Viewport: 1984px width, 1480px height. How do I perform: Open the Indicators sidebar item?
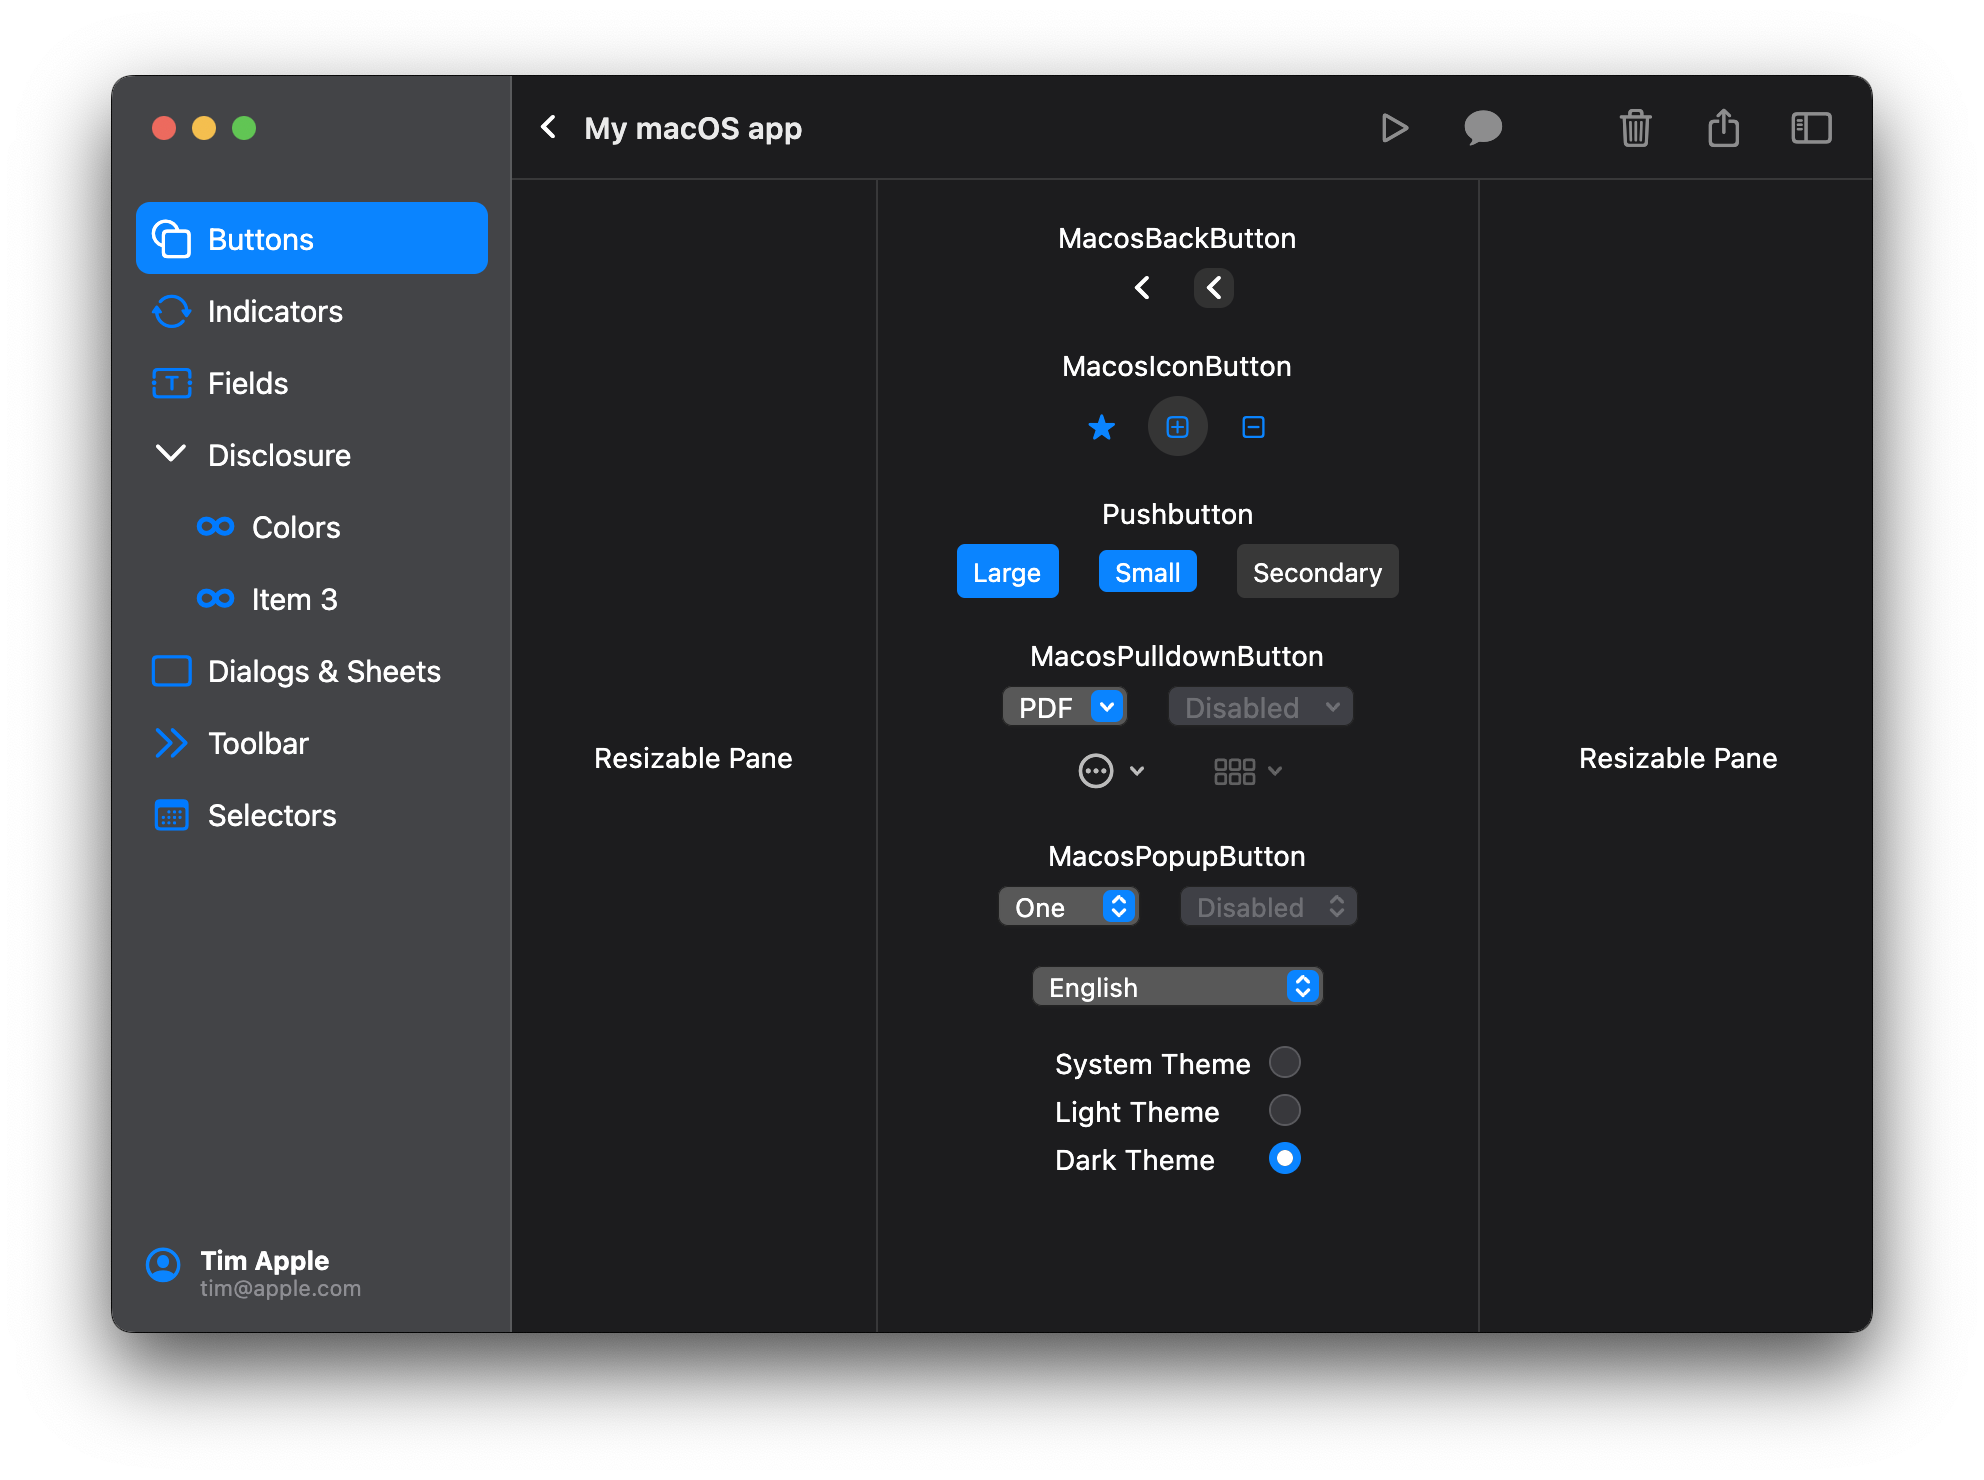[x=275, y=312]
